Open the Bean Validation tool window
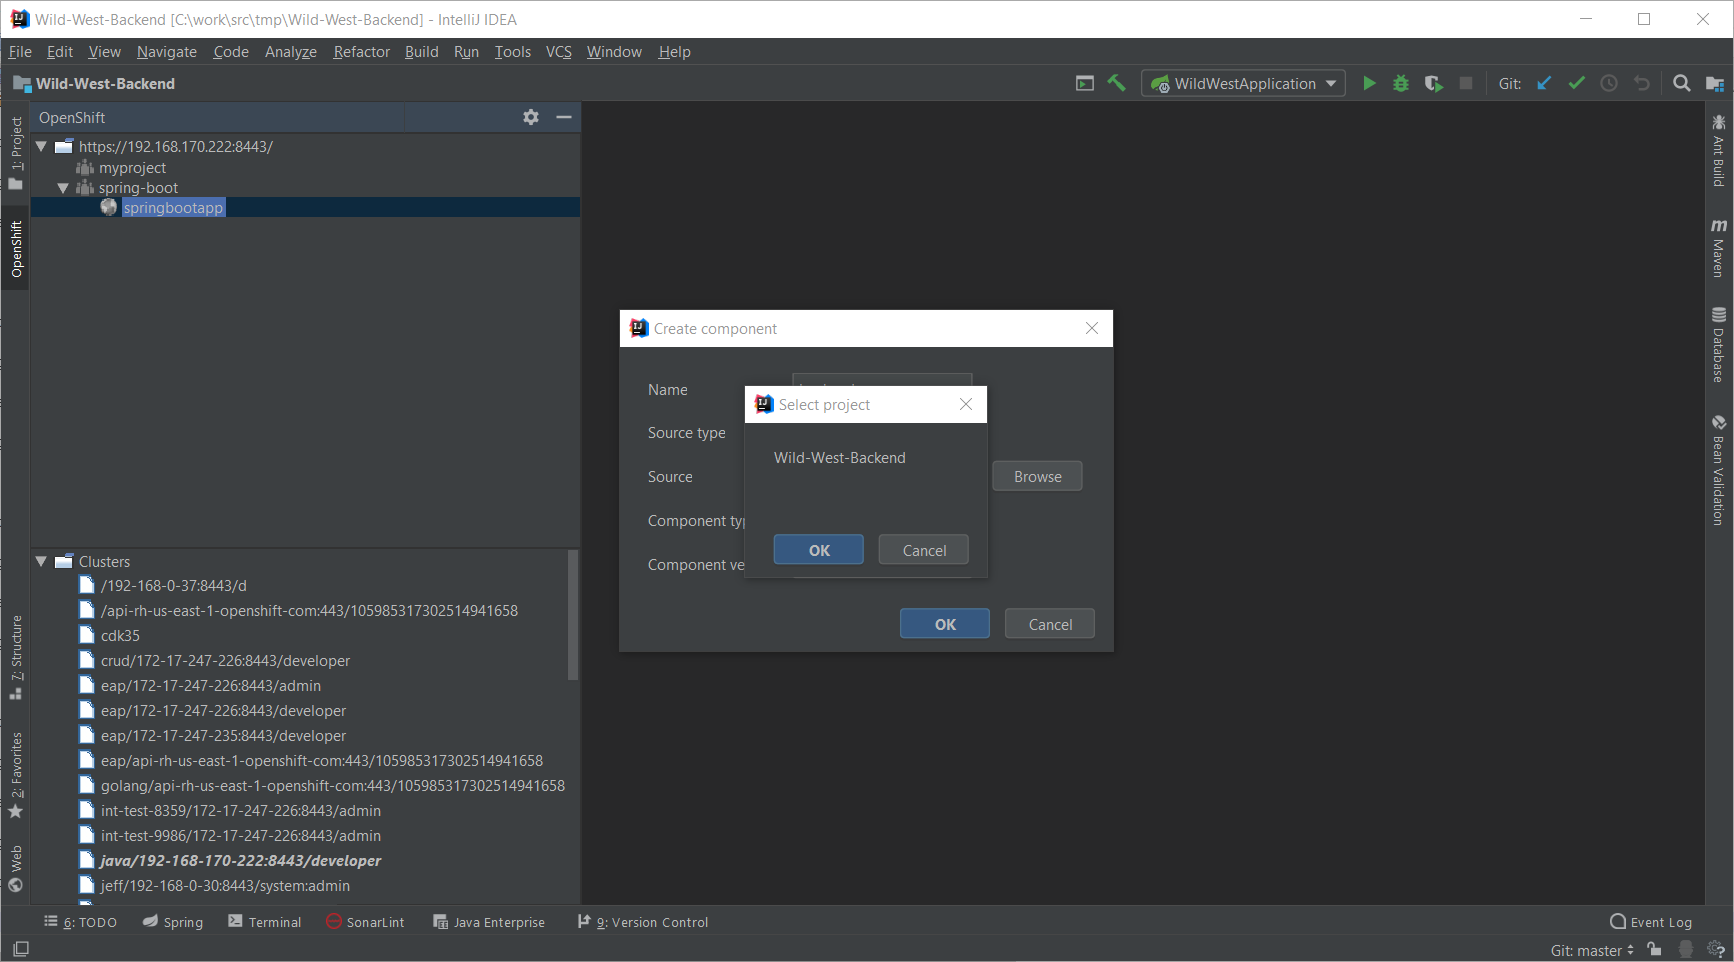 click(1718, 469)
